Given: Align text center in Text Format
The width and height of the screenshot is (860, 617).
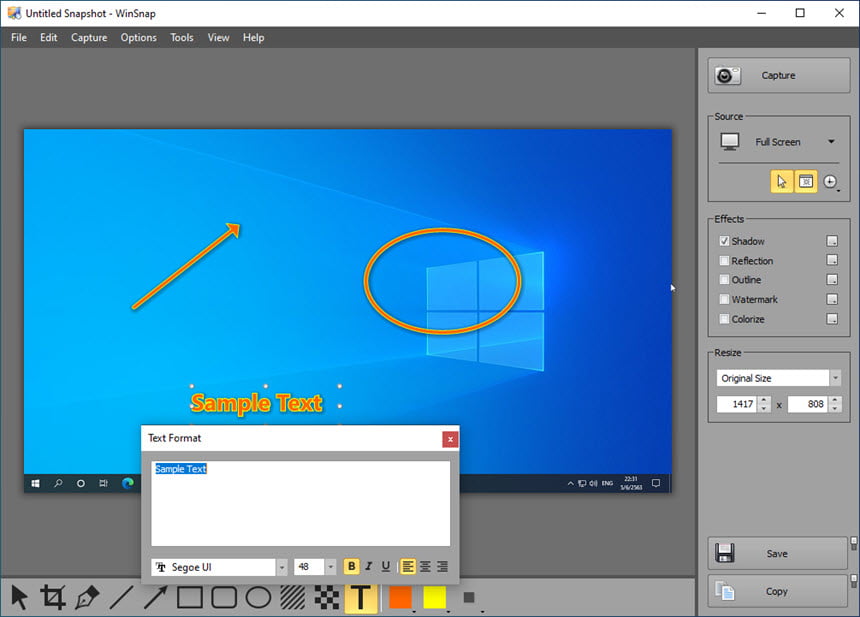Looking at the screenshot, I should pyautogui.click(x=425, y=567).
